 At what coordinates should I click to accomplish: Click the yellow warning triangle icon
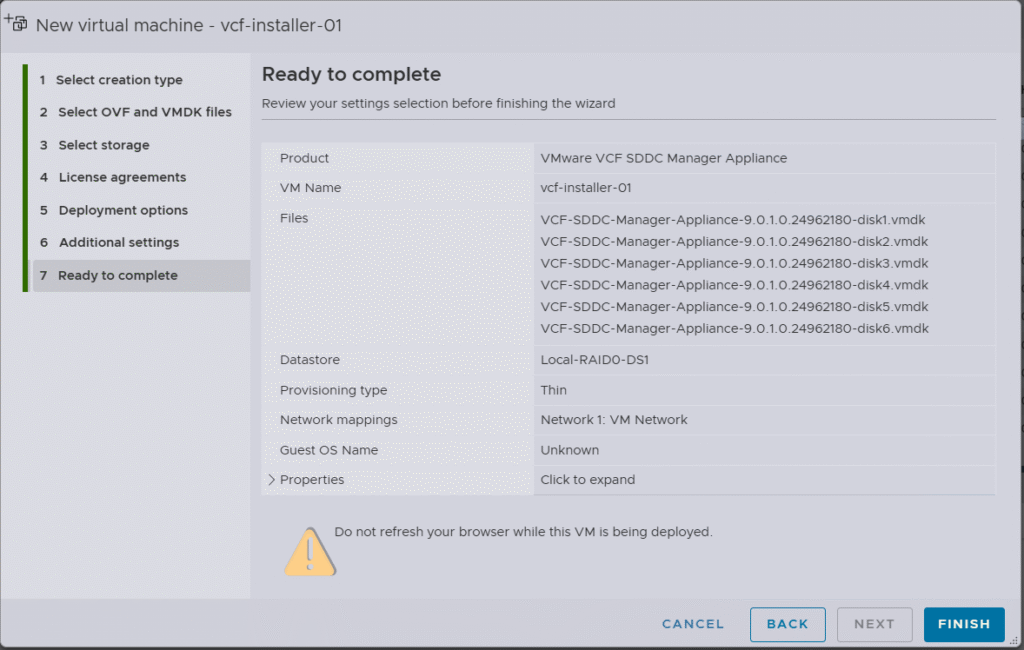[310, 550]
